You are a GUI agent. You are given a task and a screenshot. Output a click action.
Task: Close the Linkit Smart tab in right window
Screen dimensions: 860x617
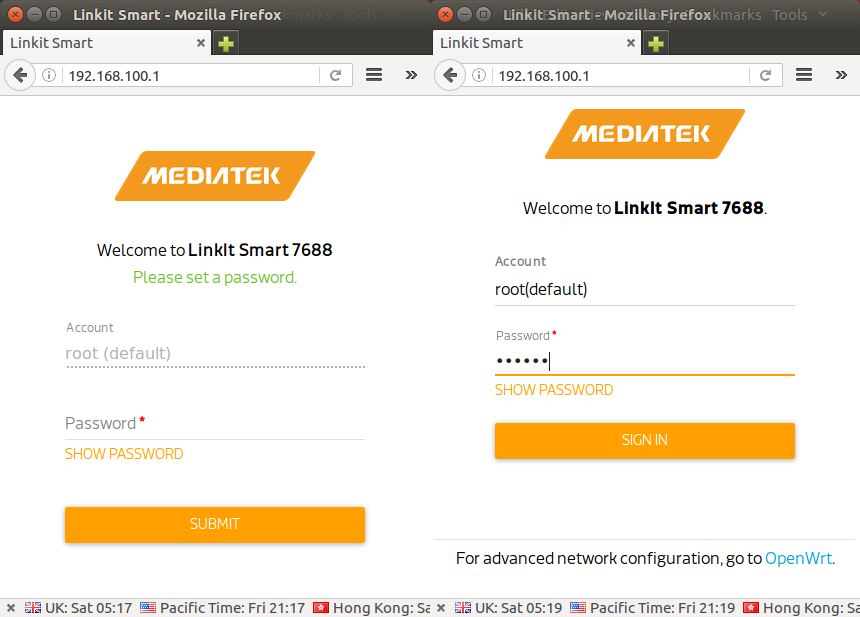click(x=631, y=43)
